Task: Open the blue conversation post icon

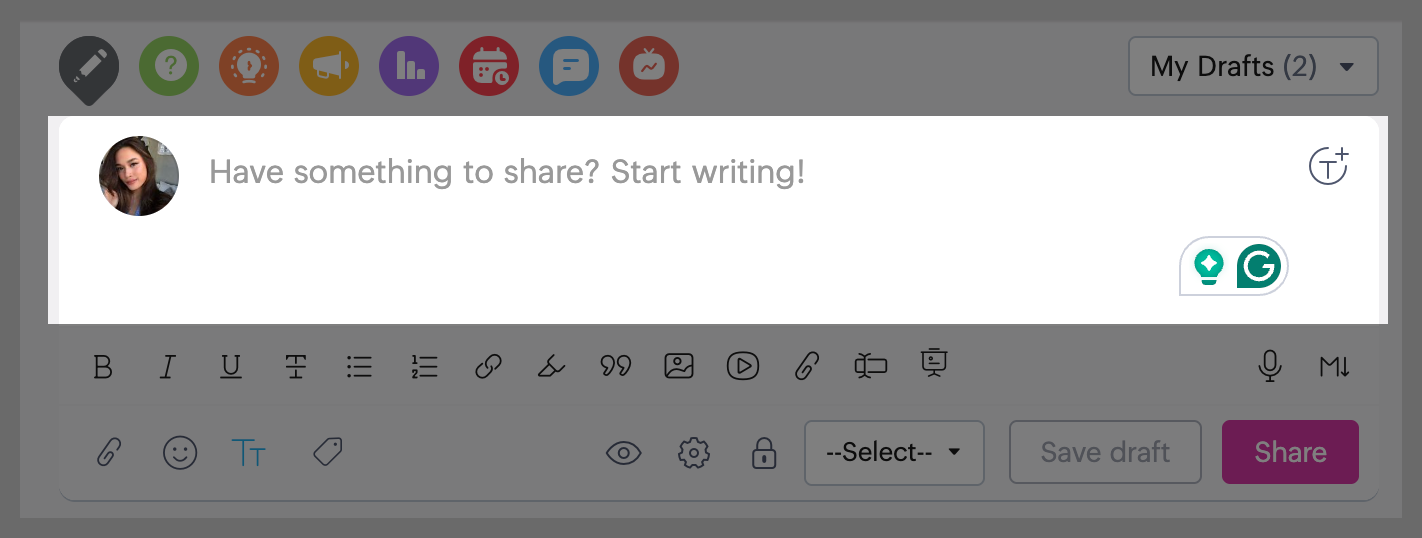Action: pos(569,67)
